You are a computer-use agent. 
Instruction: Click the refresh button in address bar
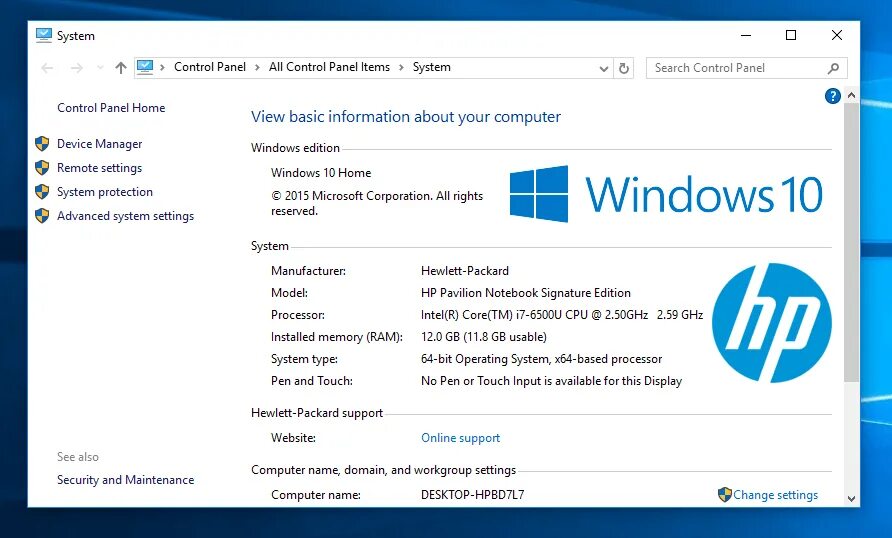tap(624, 68)
